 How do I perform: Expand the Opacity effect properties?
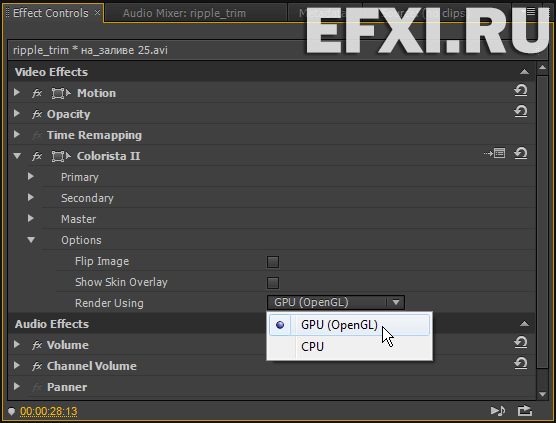17,113
